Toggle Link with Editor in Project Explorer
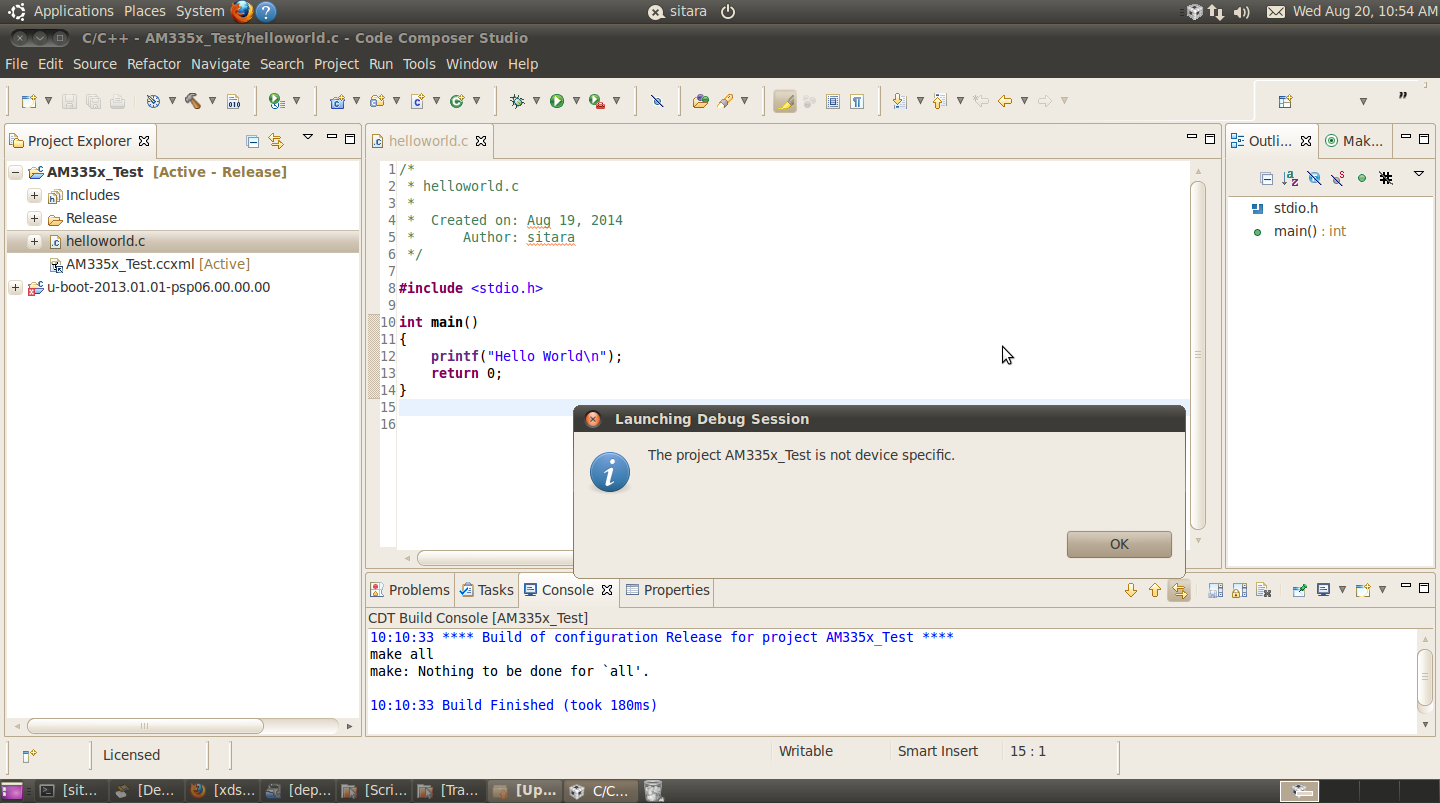Screen dimensions: 1440x803 276,141
